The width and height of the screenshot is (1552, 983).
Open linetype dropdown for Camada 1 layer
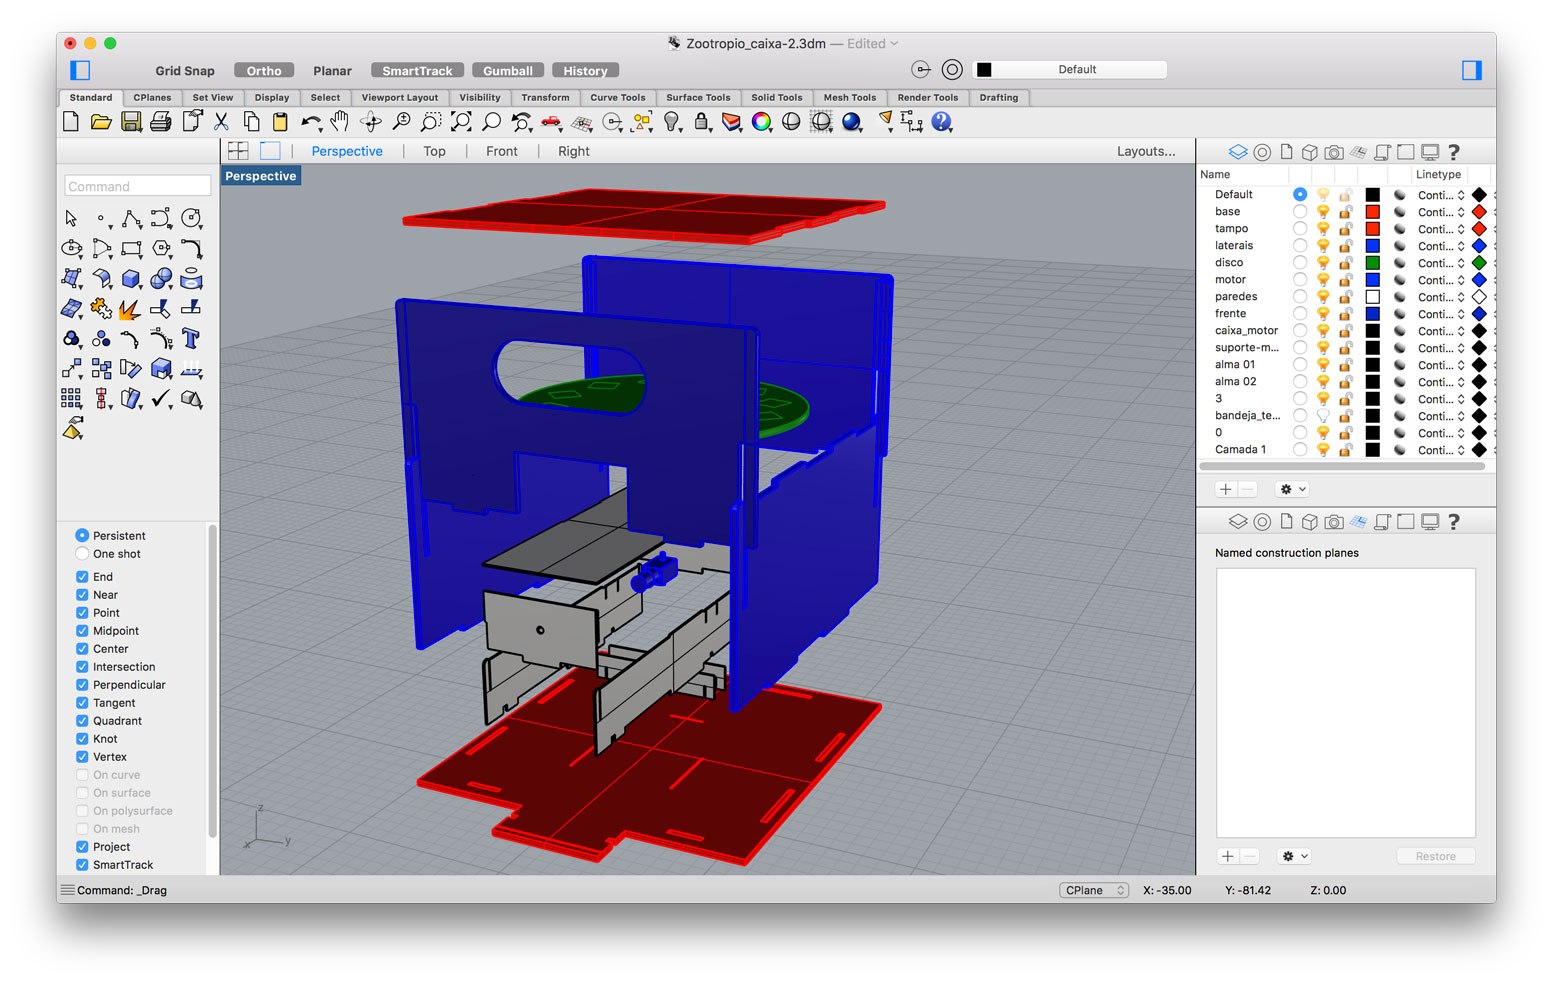[x=1441, y=450]
